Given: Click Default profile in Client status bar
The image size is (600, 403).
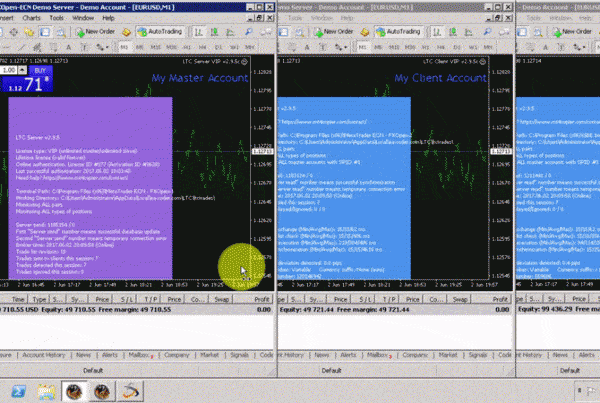Looking at the screenshot, I should (331, 370).
